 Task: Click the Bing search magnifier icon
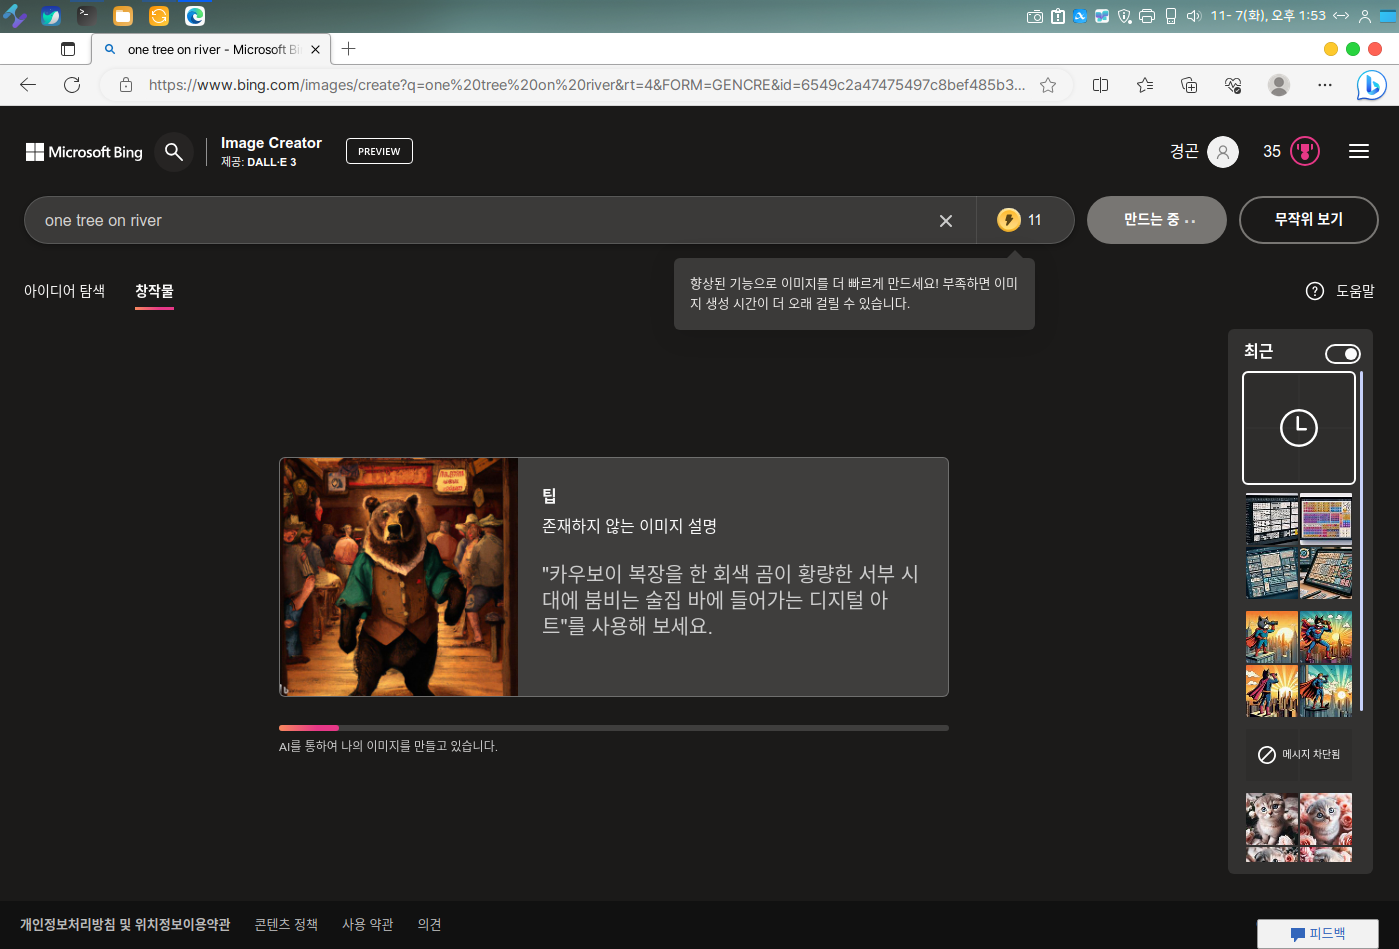174,152
